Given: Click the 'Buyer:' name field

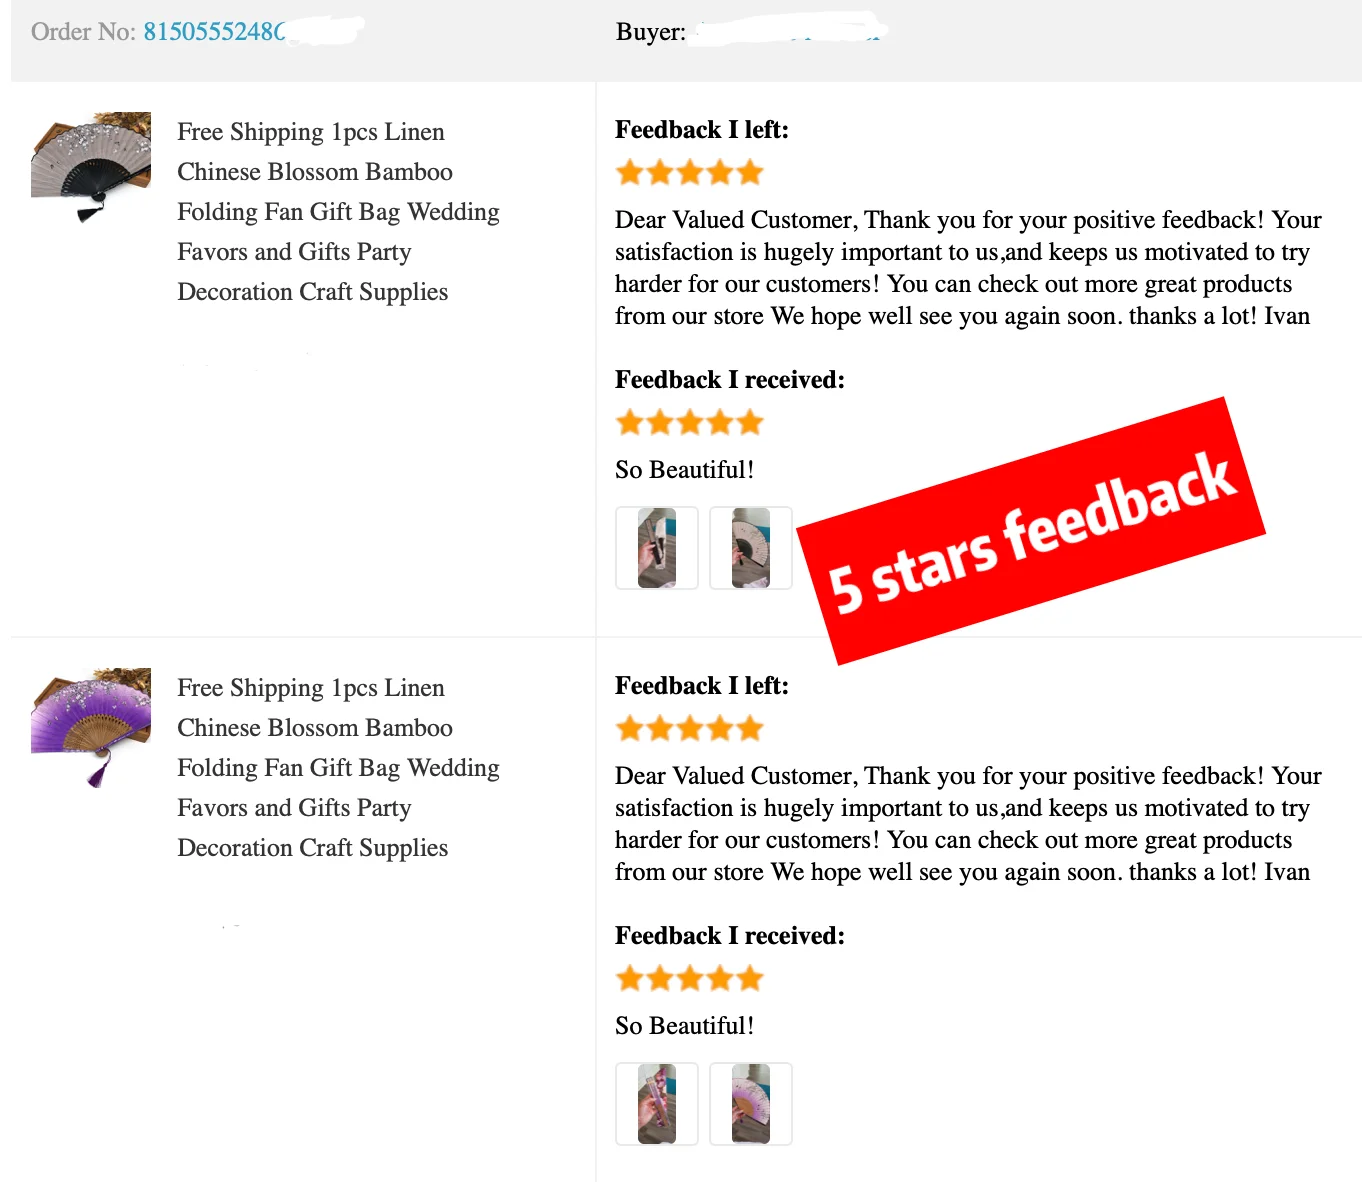Looking at the screenshot, I should pyautogui.click(x=790, y=31).
